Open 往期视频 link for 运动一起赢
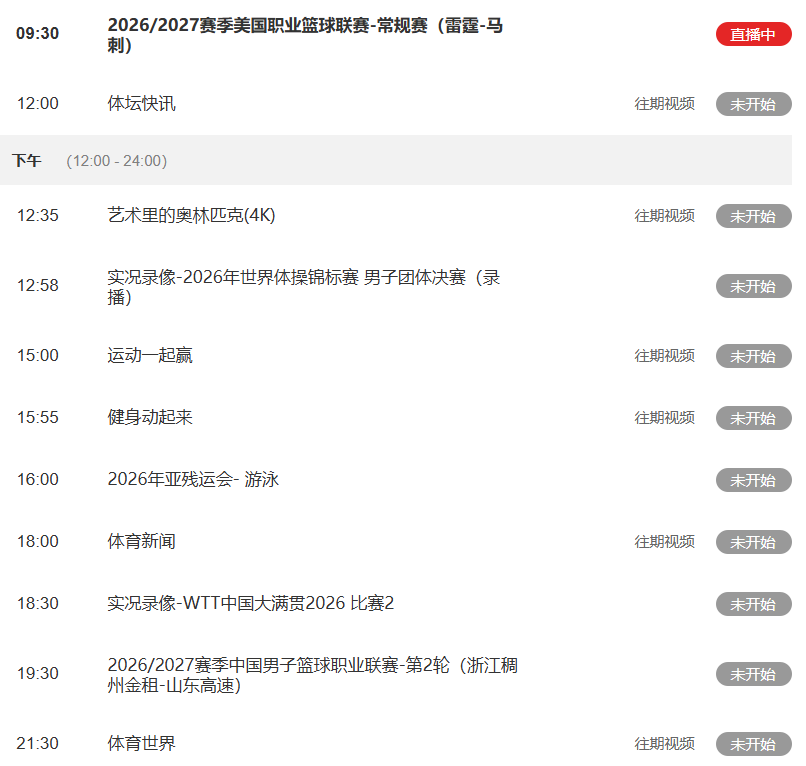 (x=665, y=356)
